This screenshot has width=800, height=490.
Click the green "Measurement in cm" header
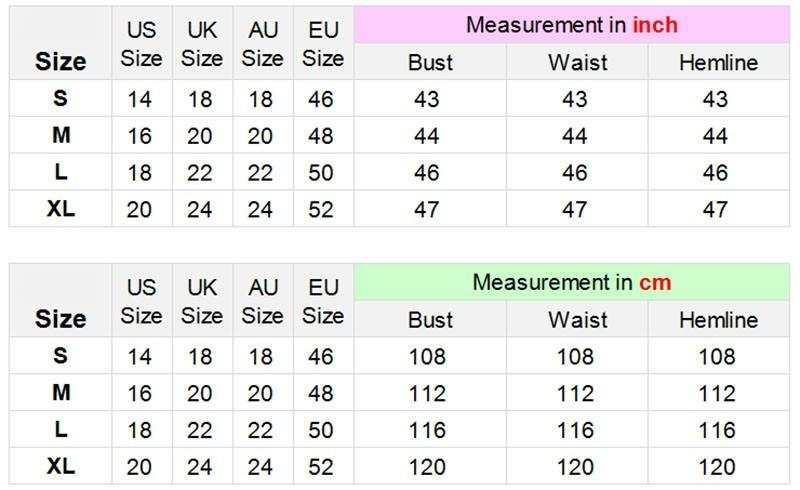pos(571,282)
